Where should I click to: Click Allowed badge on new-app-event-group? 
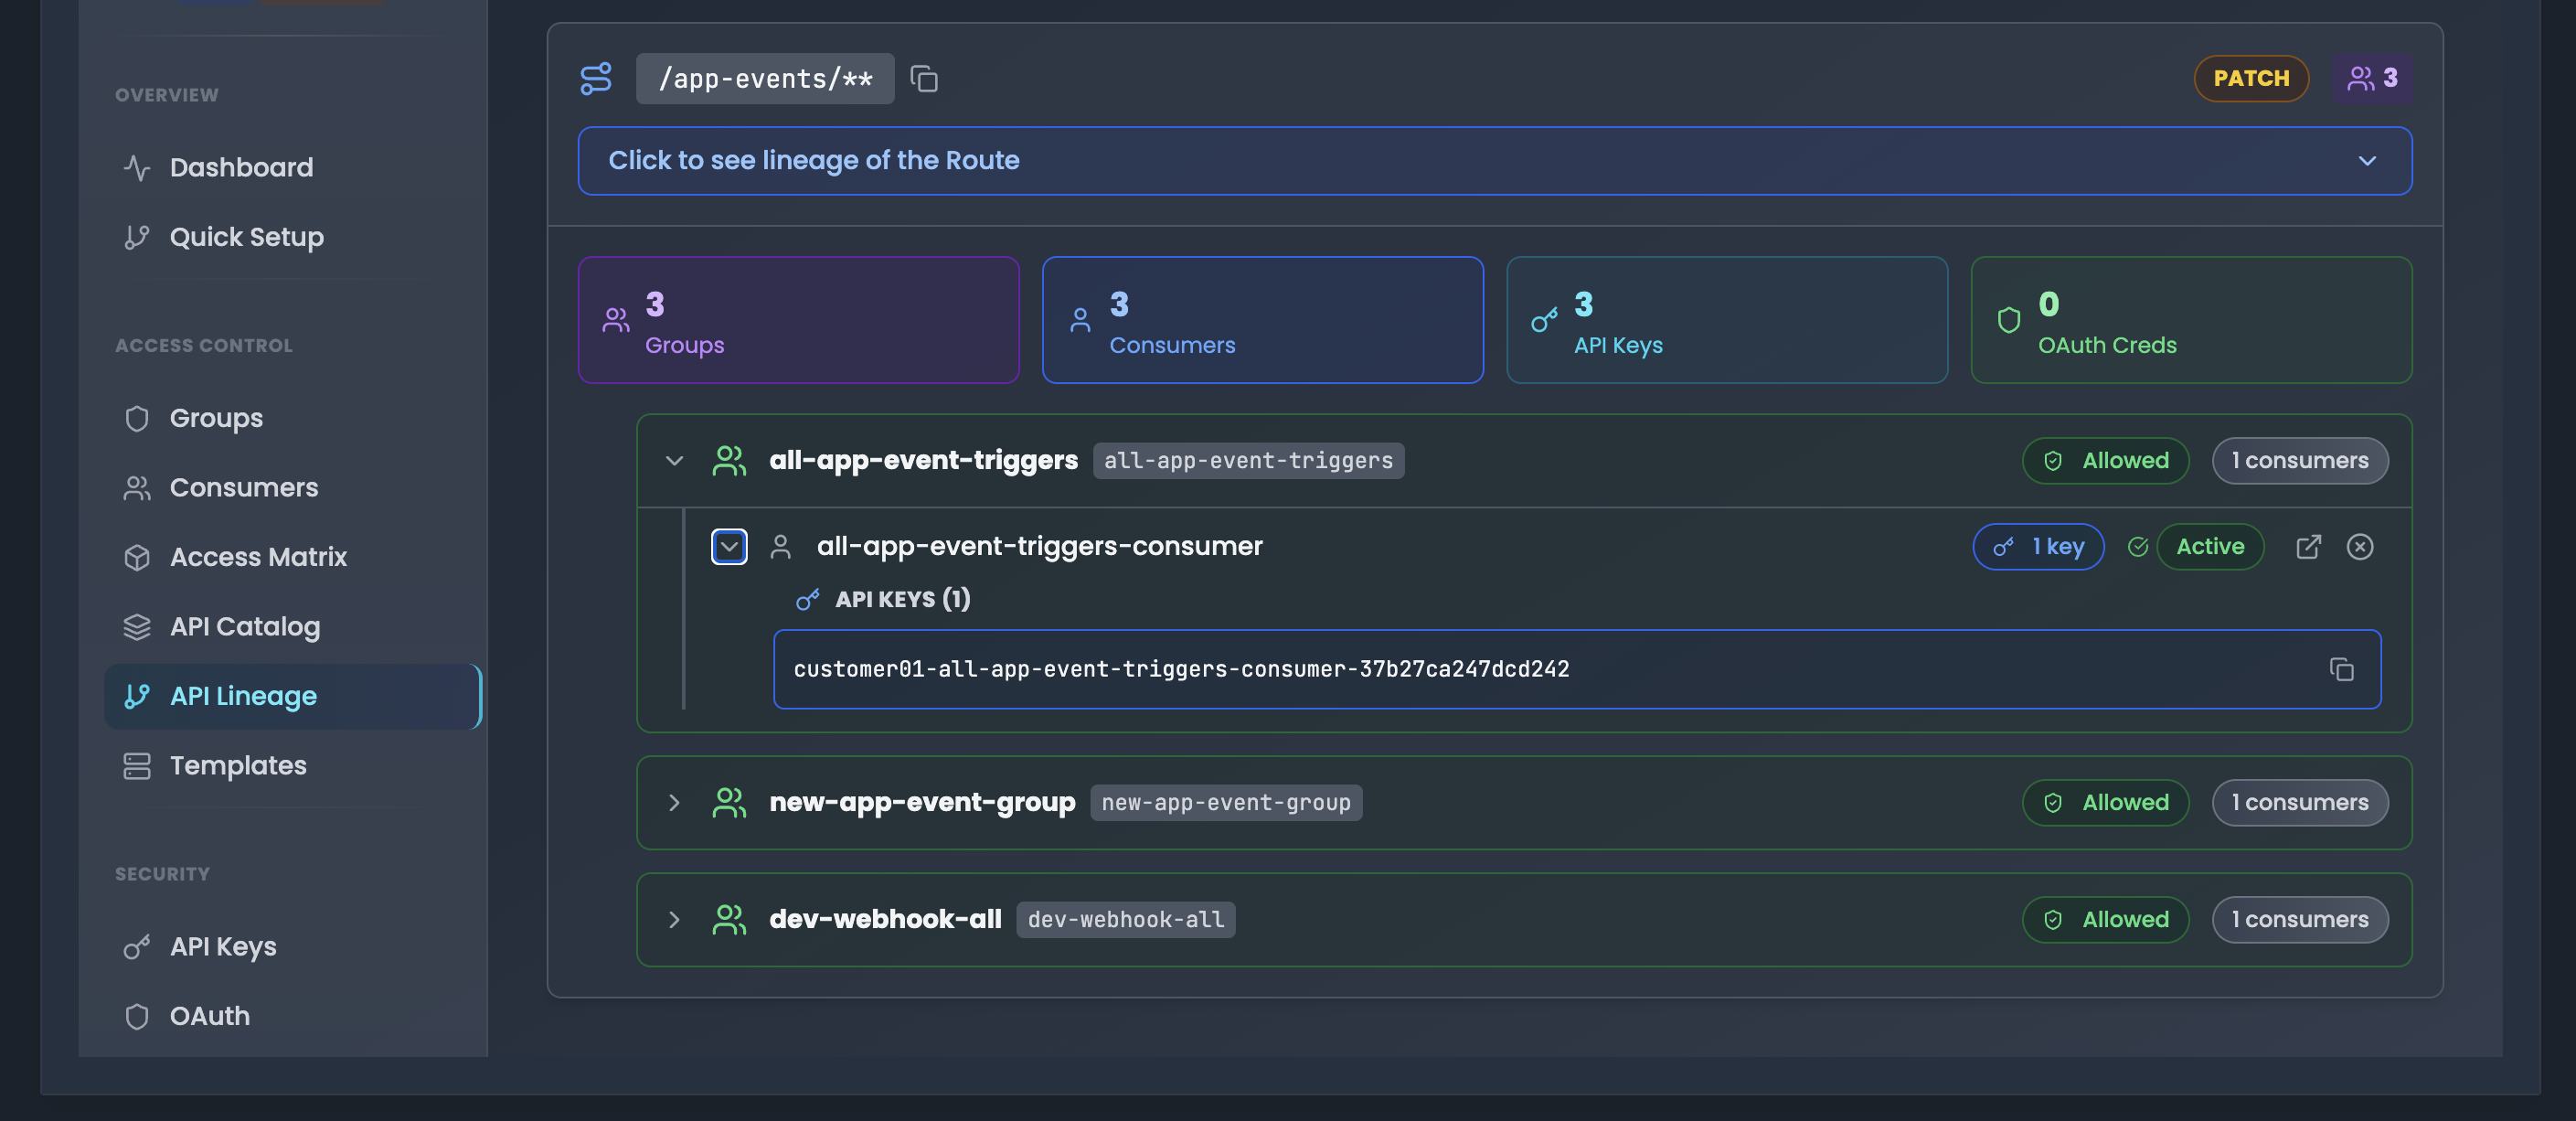coord(2105,802)
